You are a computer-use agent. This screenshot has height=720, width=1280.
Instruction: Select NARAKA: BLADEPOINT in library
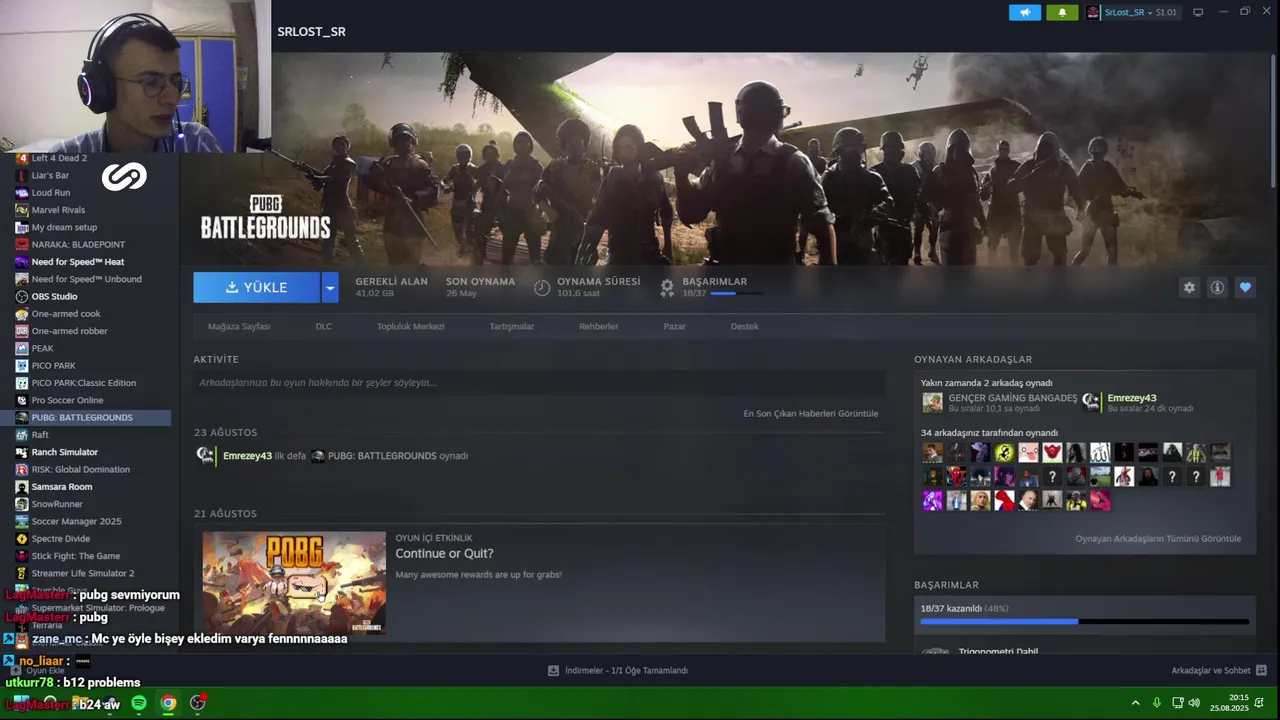pyautogui.click(x=78, y=244)
